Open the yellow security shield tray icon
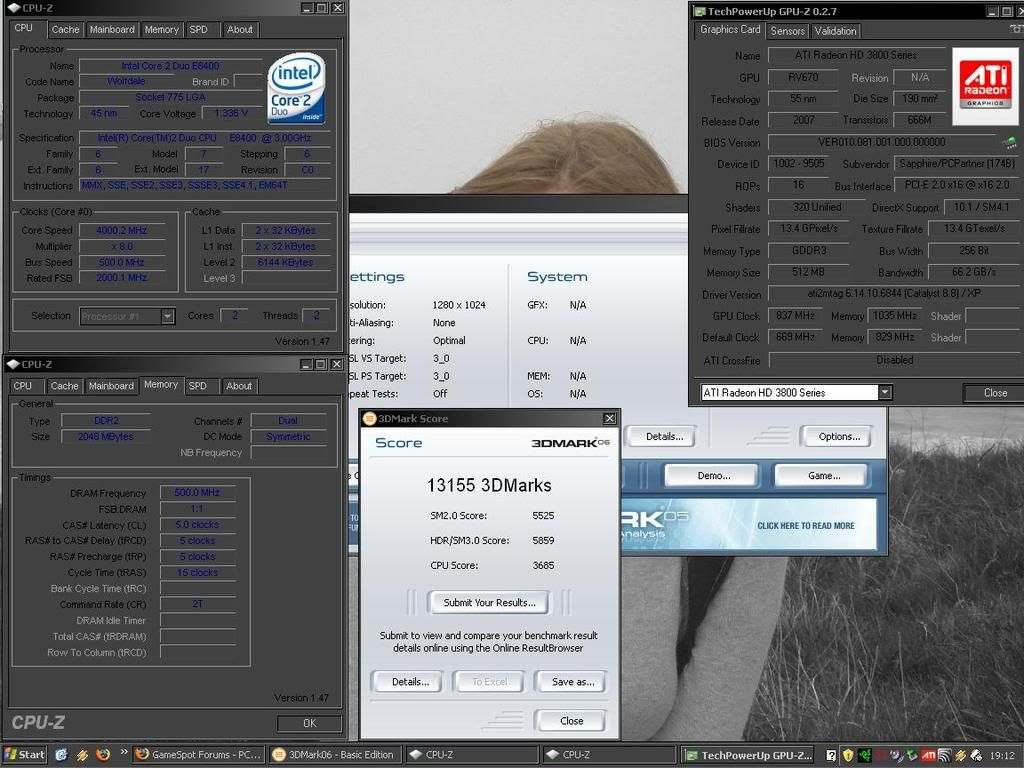Viewport: 1024px width, 768px height. click(x=848, y=756)
